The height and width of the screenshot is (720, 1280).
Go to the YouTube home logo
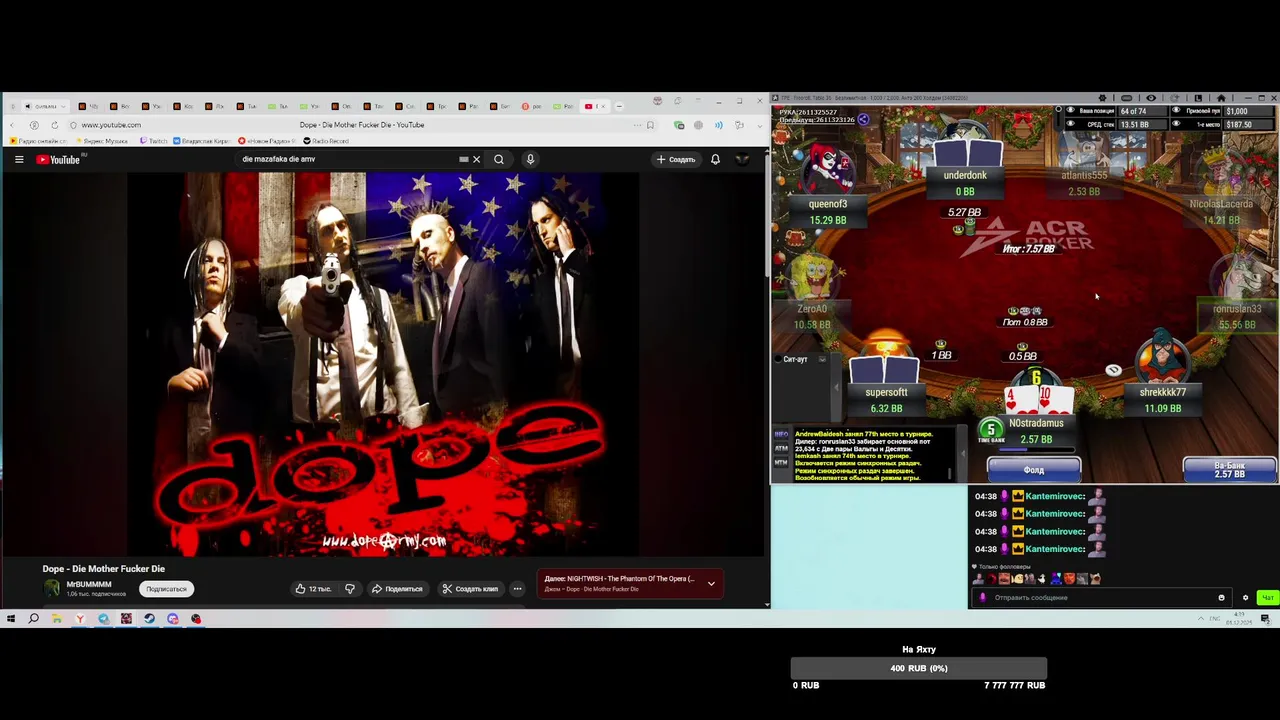(58, 159)
